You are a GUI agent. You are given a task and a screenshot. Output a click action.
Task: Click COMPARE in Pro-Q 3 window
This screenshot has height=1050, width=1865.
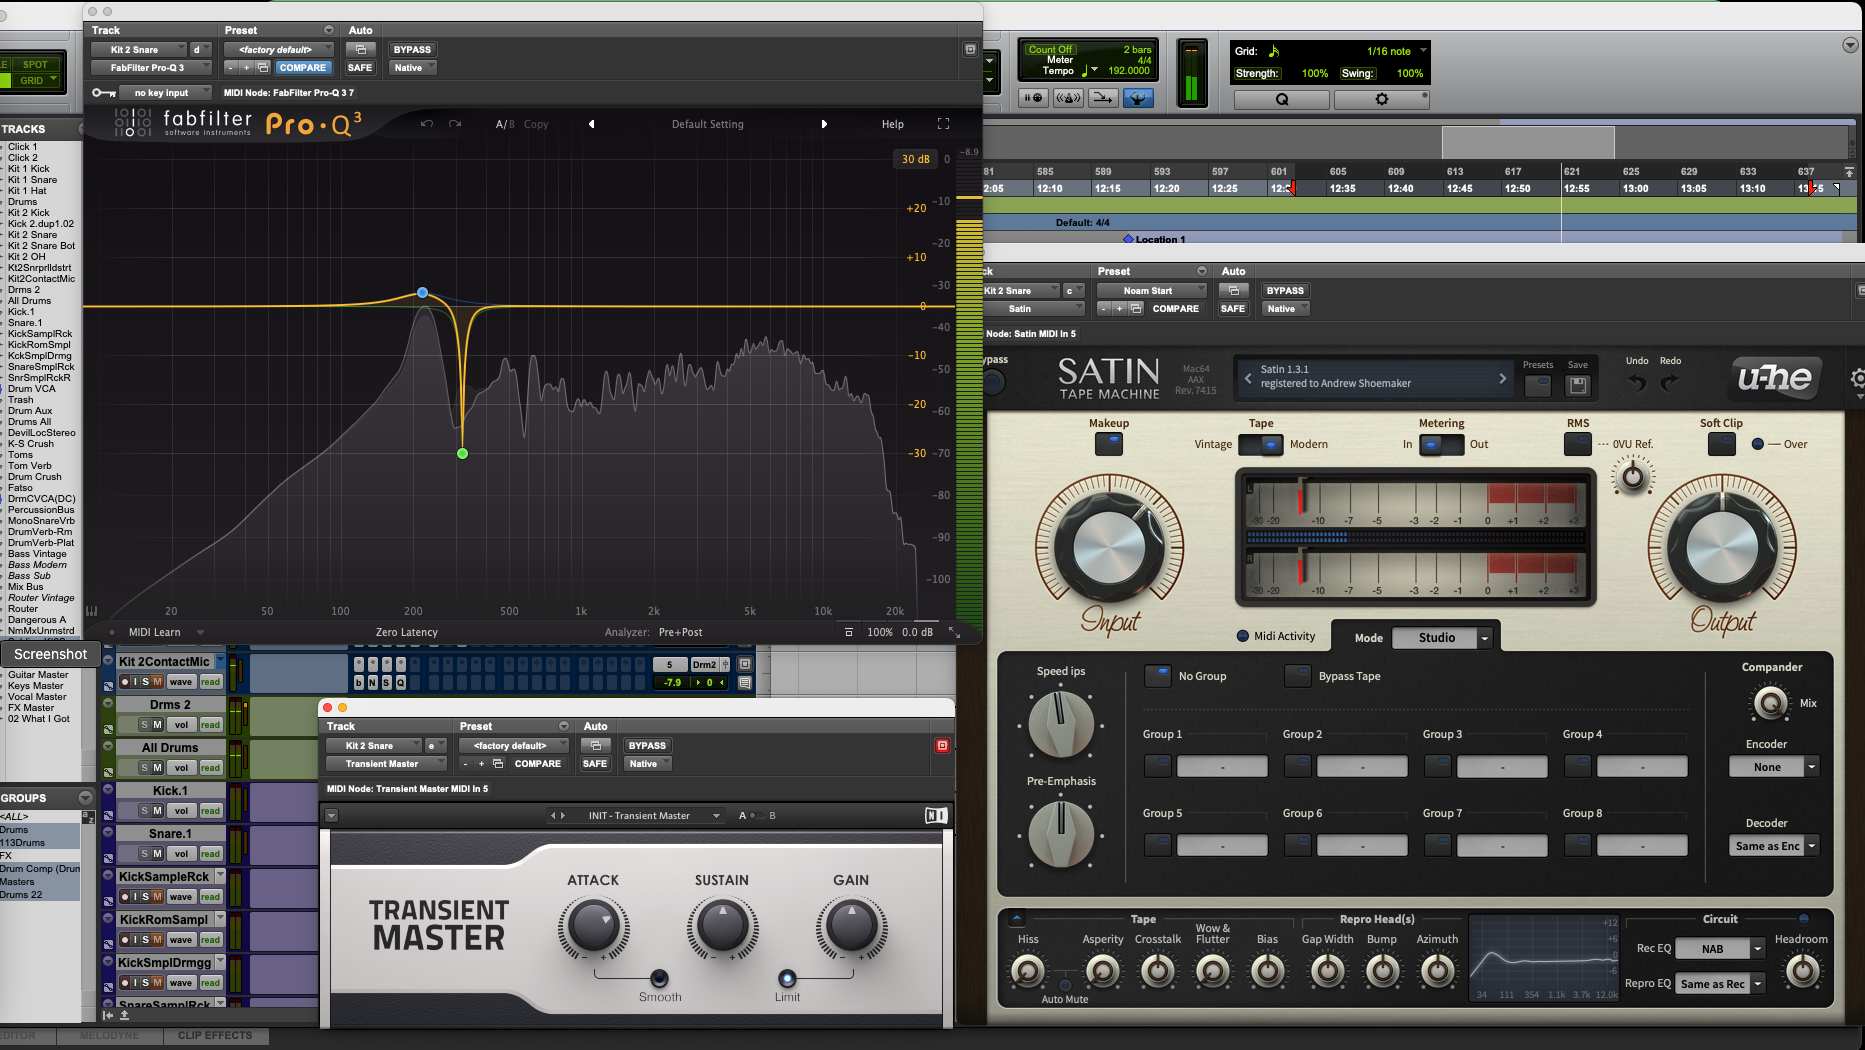(x=302, y=68)
